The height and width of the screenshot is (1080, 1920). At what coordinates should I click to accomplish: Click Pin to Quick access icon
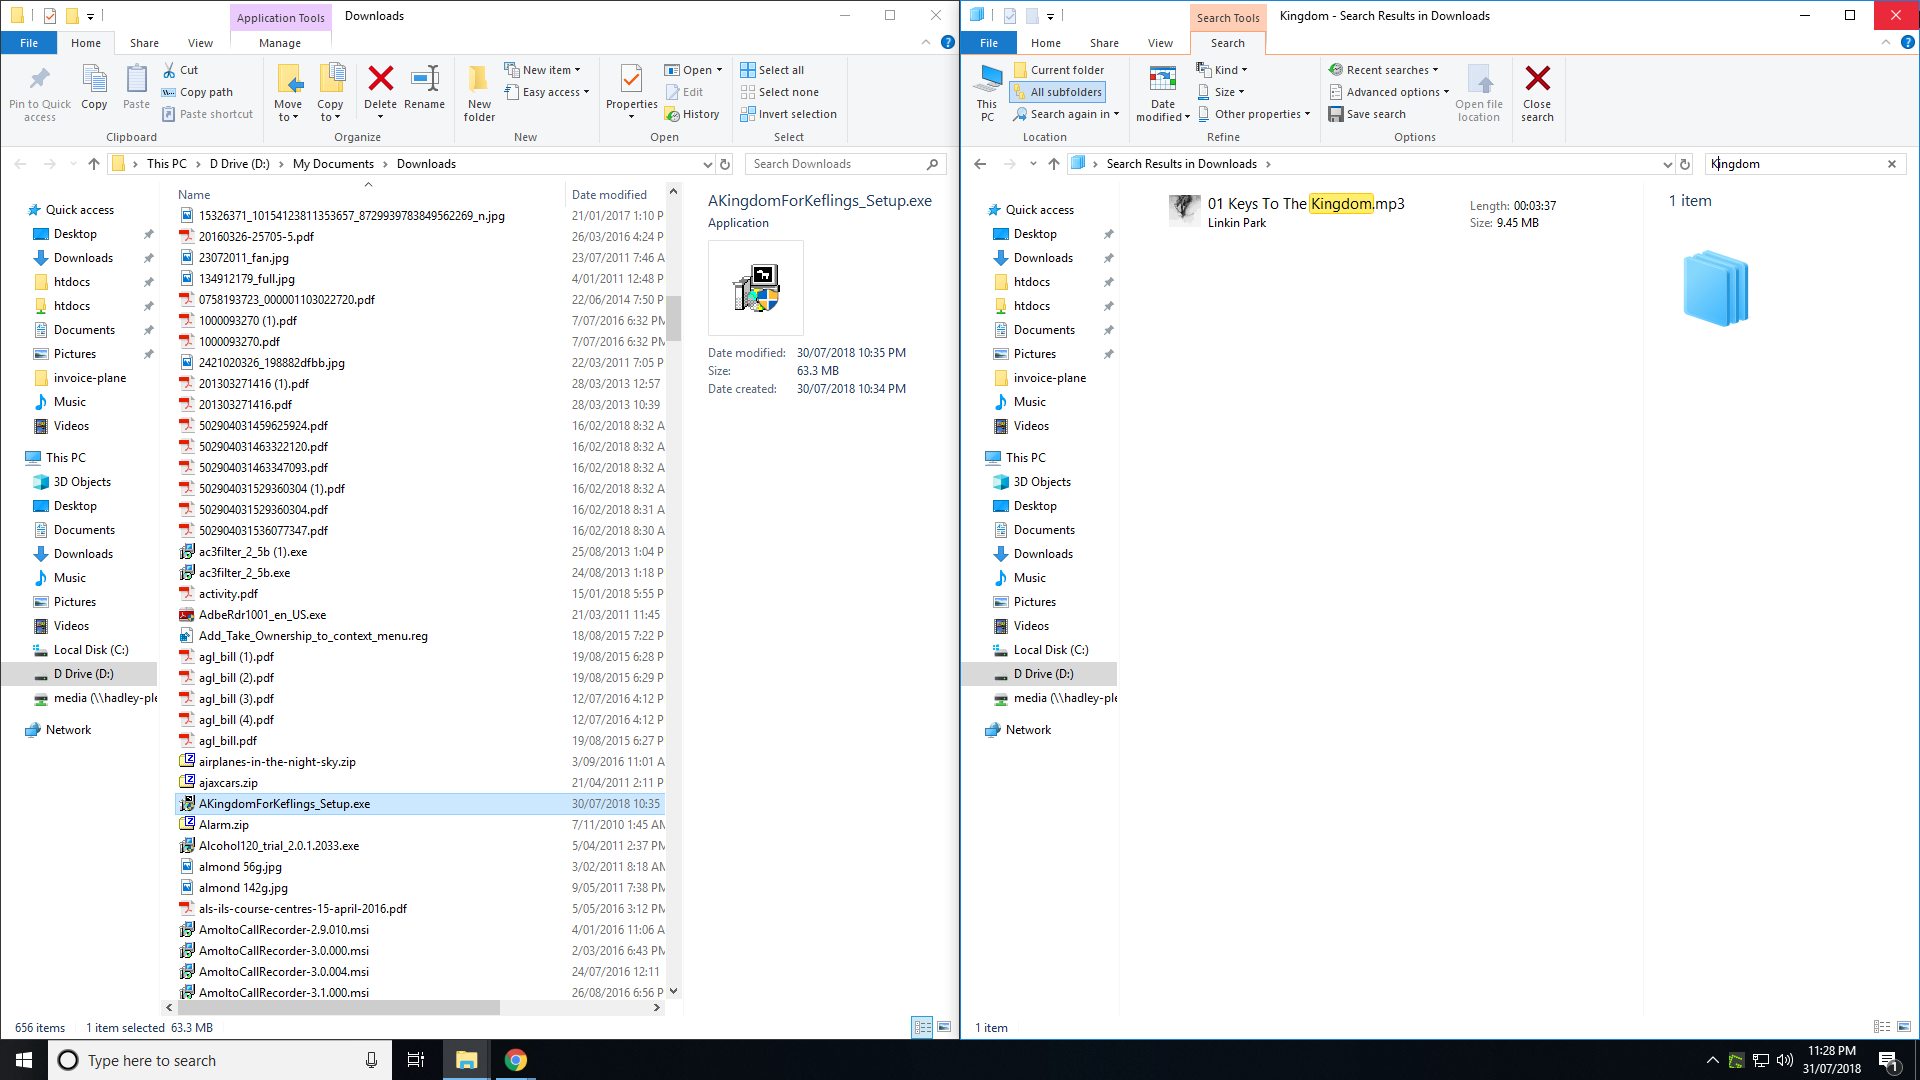[40, 78]
